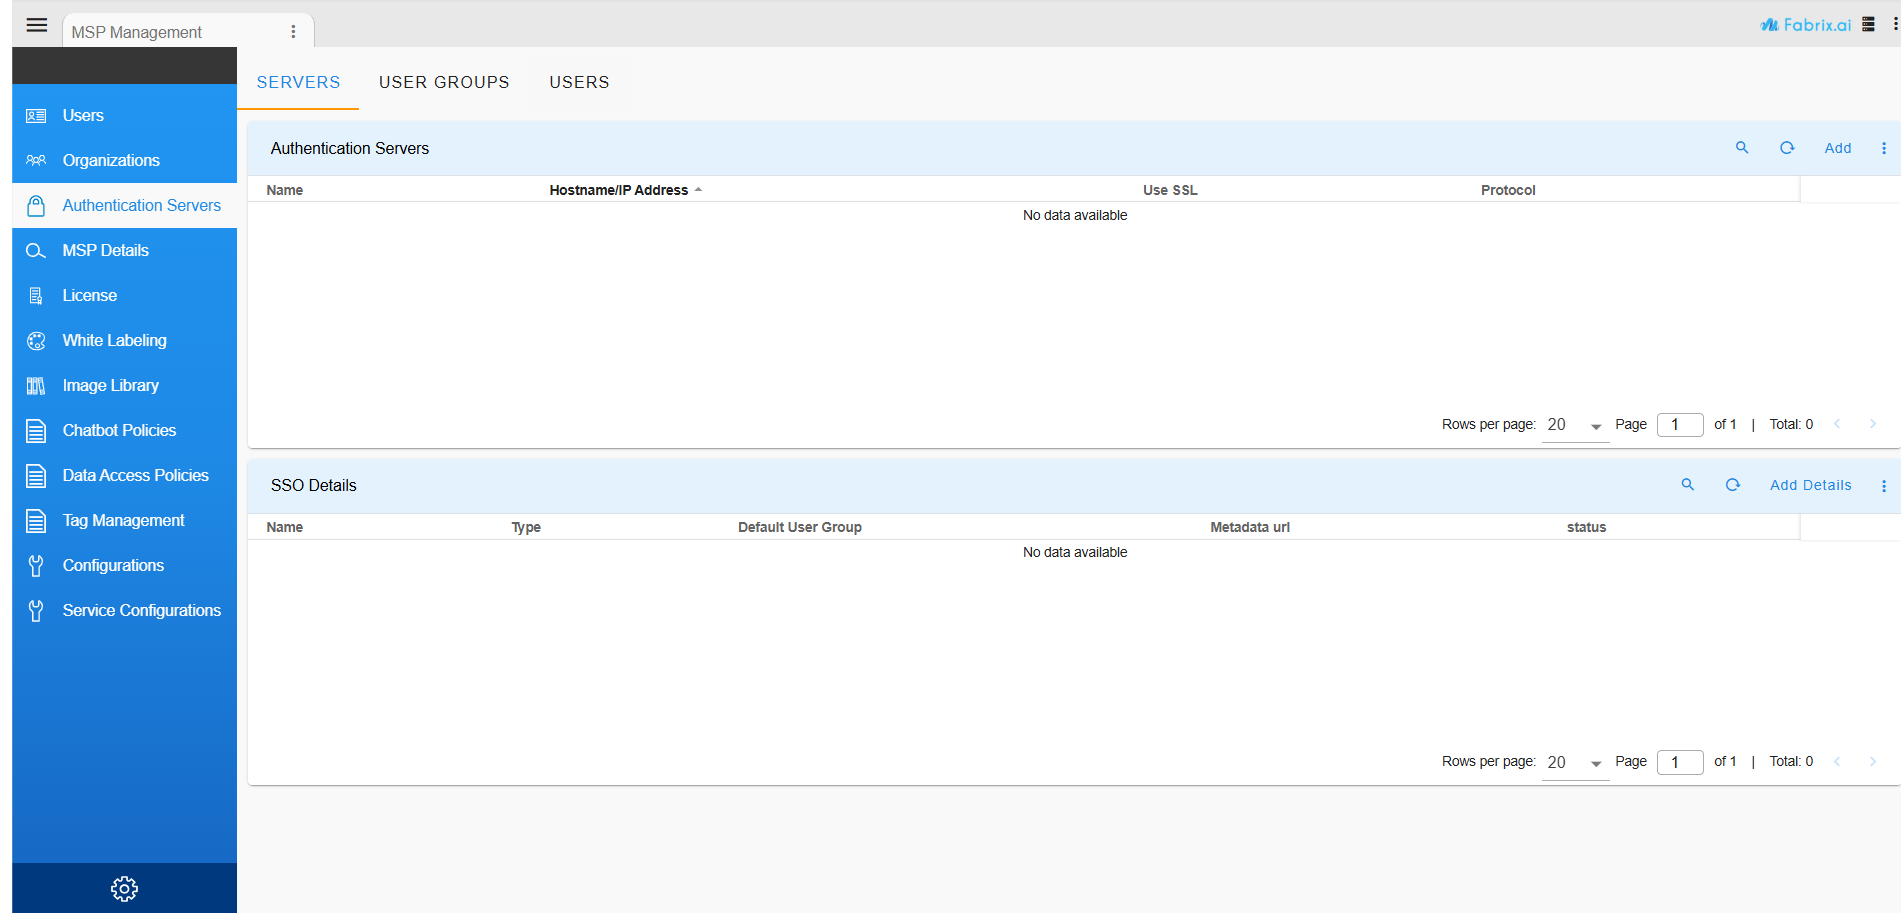Open the kebab menu beside Add button

pyautogui.click(x=1884, y=147)
